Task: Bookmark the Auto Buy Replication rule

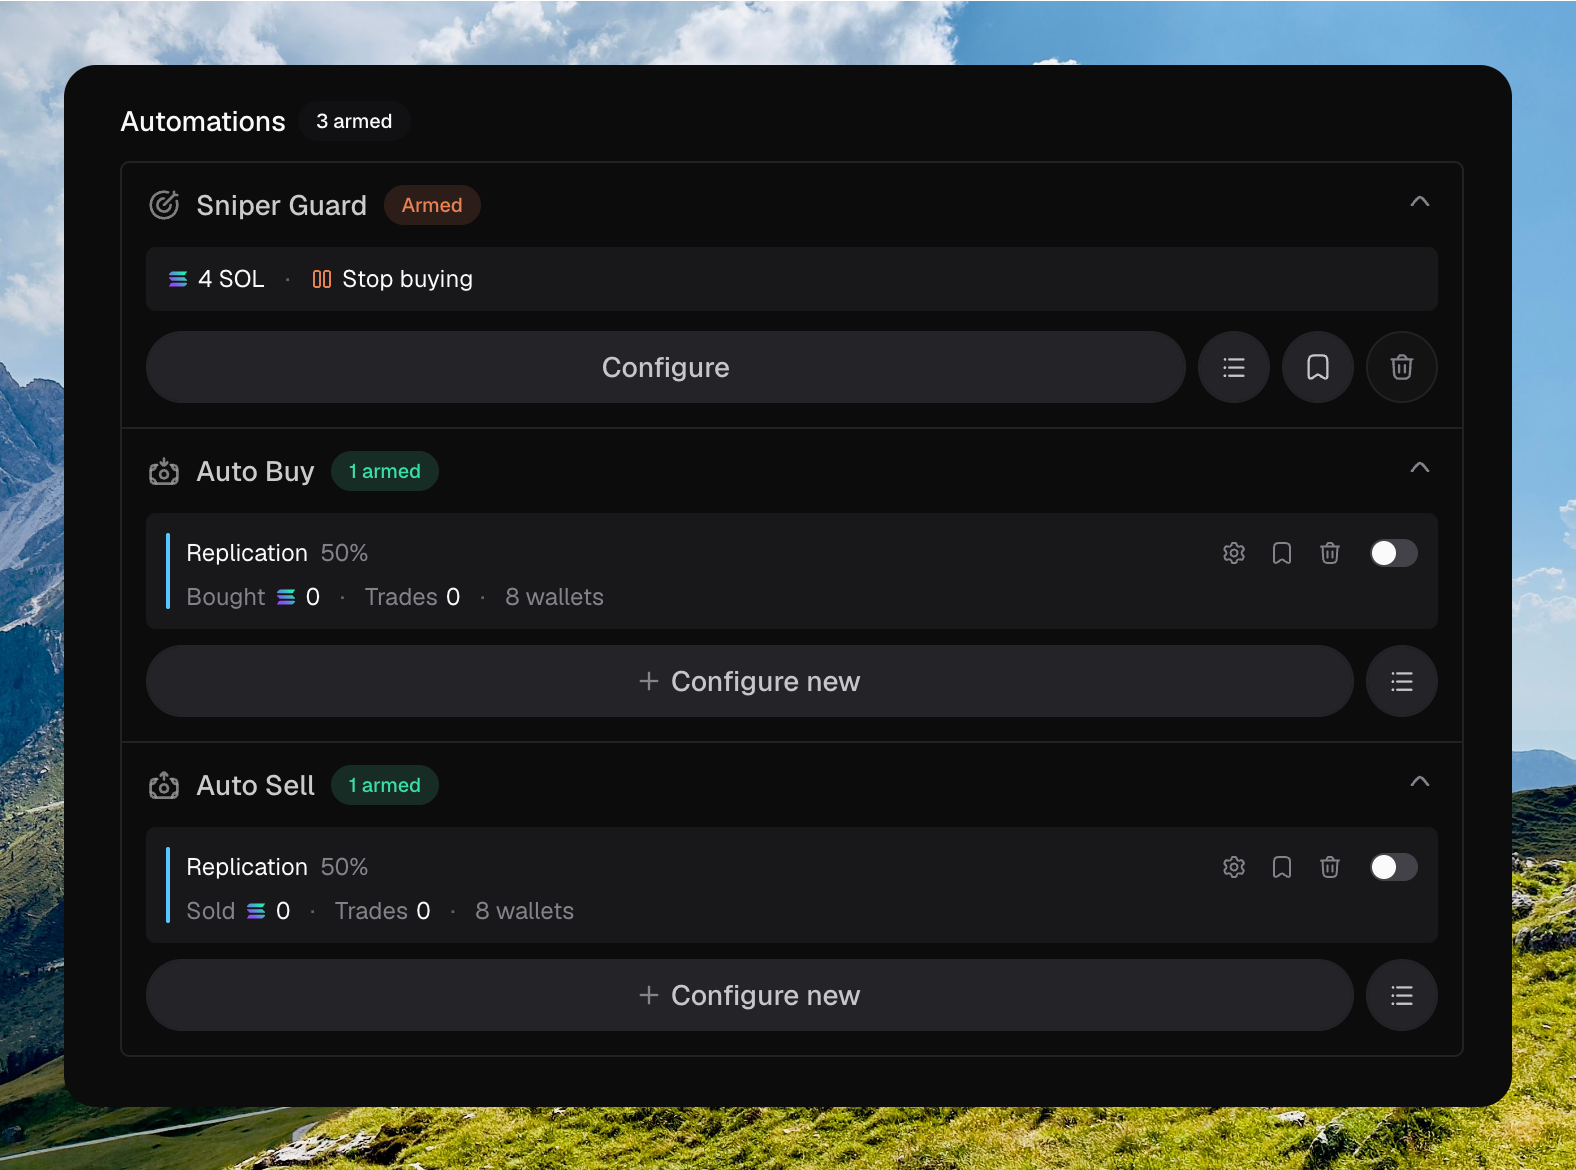Action: 1282,553
